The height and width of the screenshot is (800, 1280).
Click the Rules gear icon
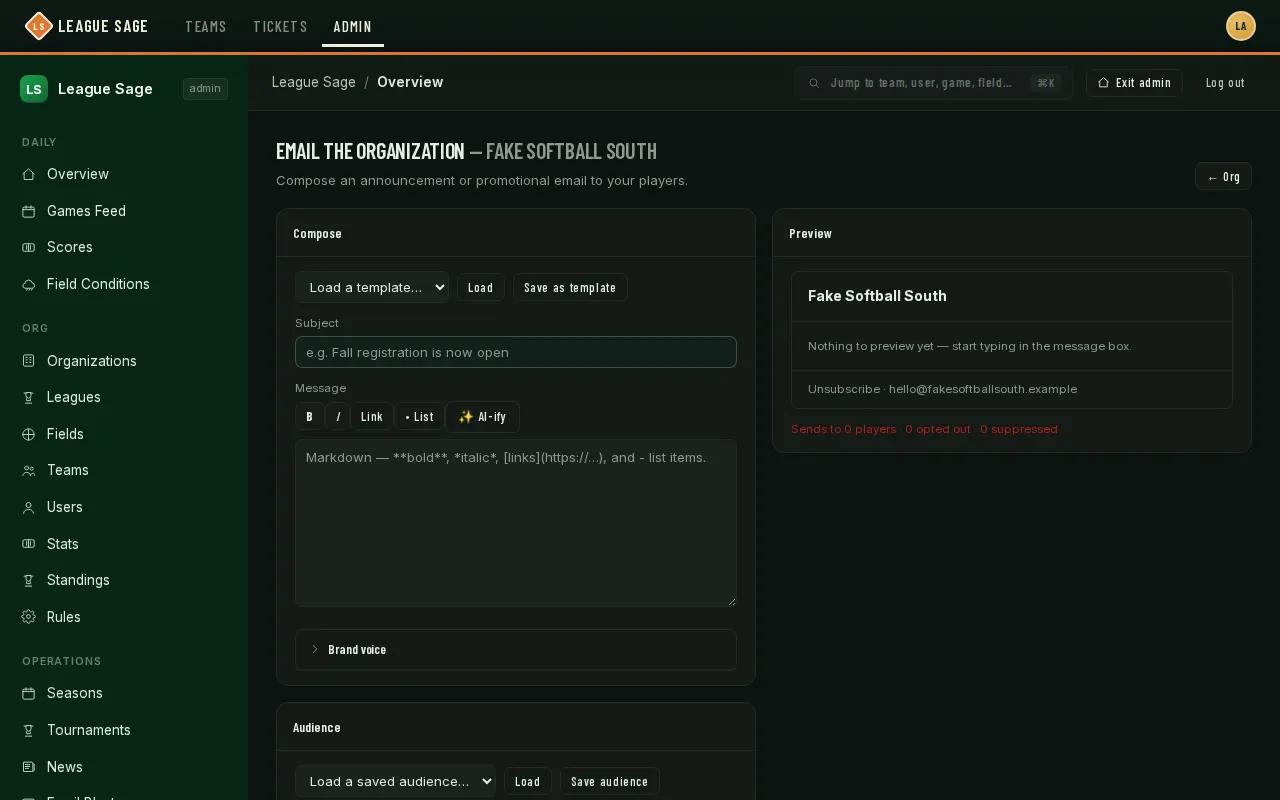pos(29,617)
